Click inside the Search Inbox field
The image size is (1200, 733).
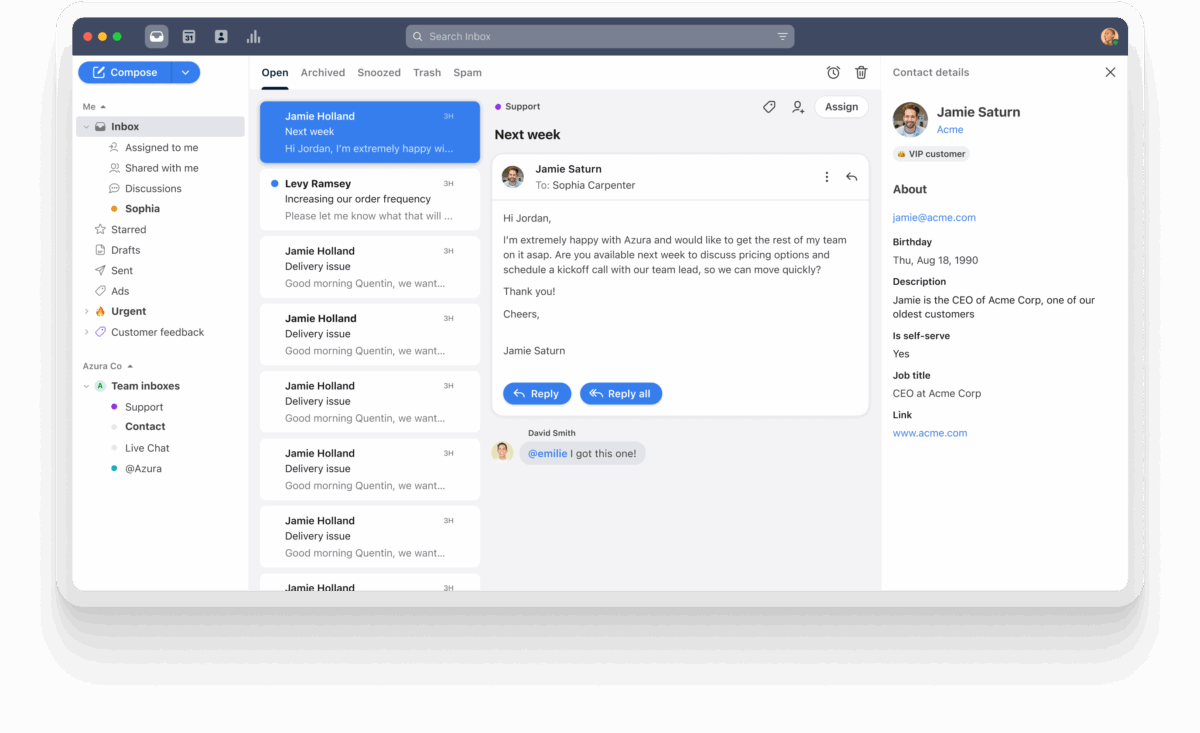pos(600,36)
